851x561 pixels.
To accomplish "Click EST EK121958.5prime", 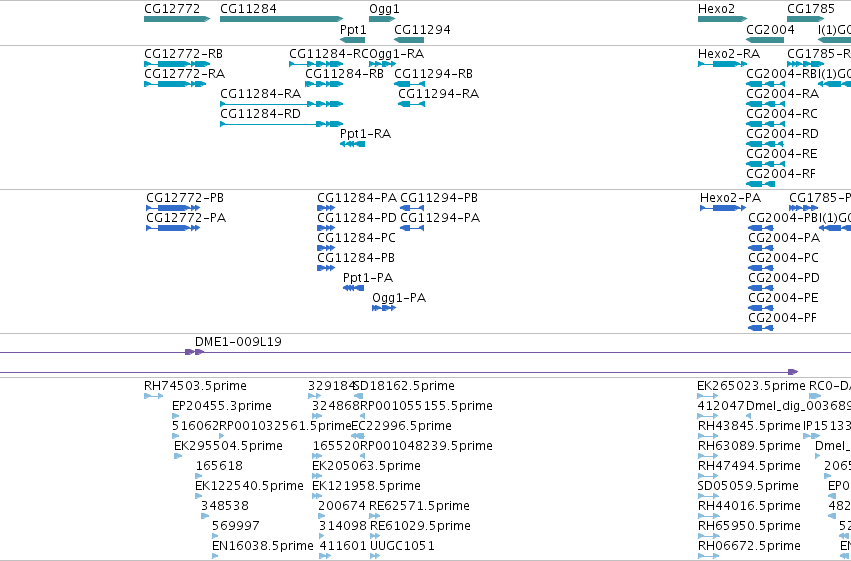I will (x=317, y=496).
